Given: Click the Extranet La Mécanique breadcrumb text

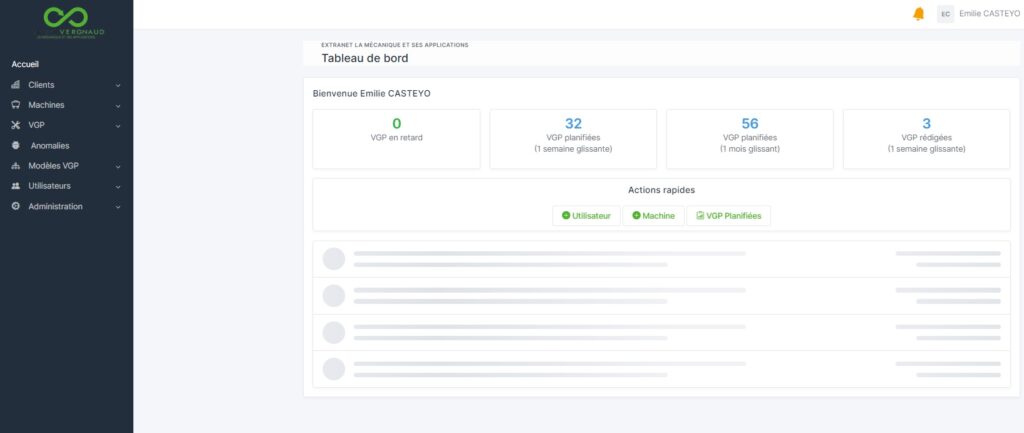Looking at the screenshot, I should tap(394, 45).
